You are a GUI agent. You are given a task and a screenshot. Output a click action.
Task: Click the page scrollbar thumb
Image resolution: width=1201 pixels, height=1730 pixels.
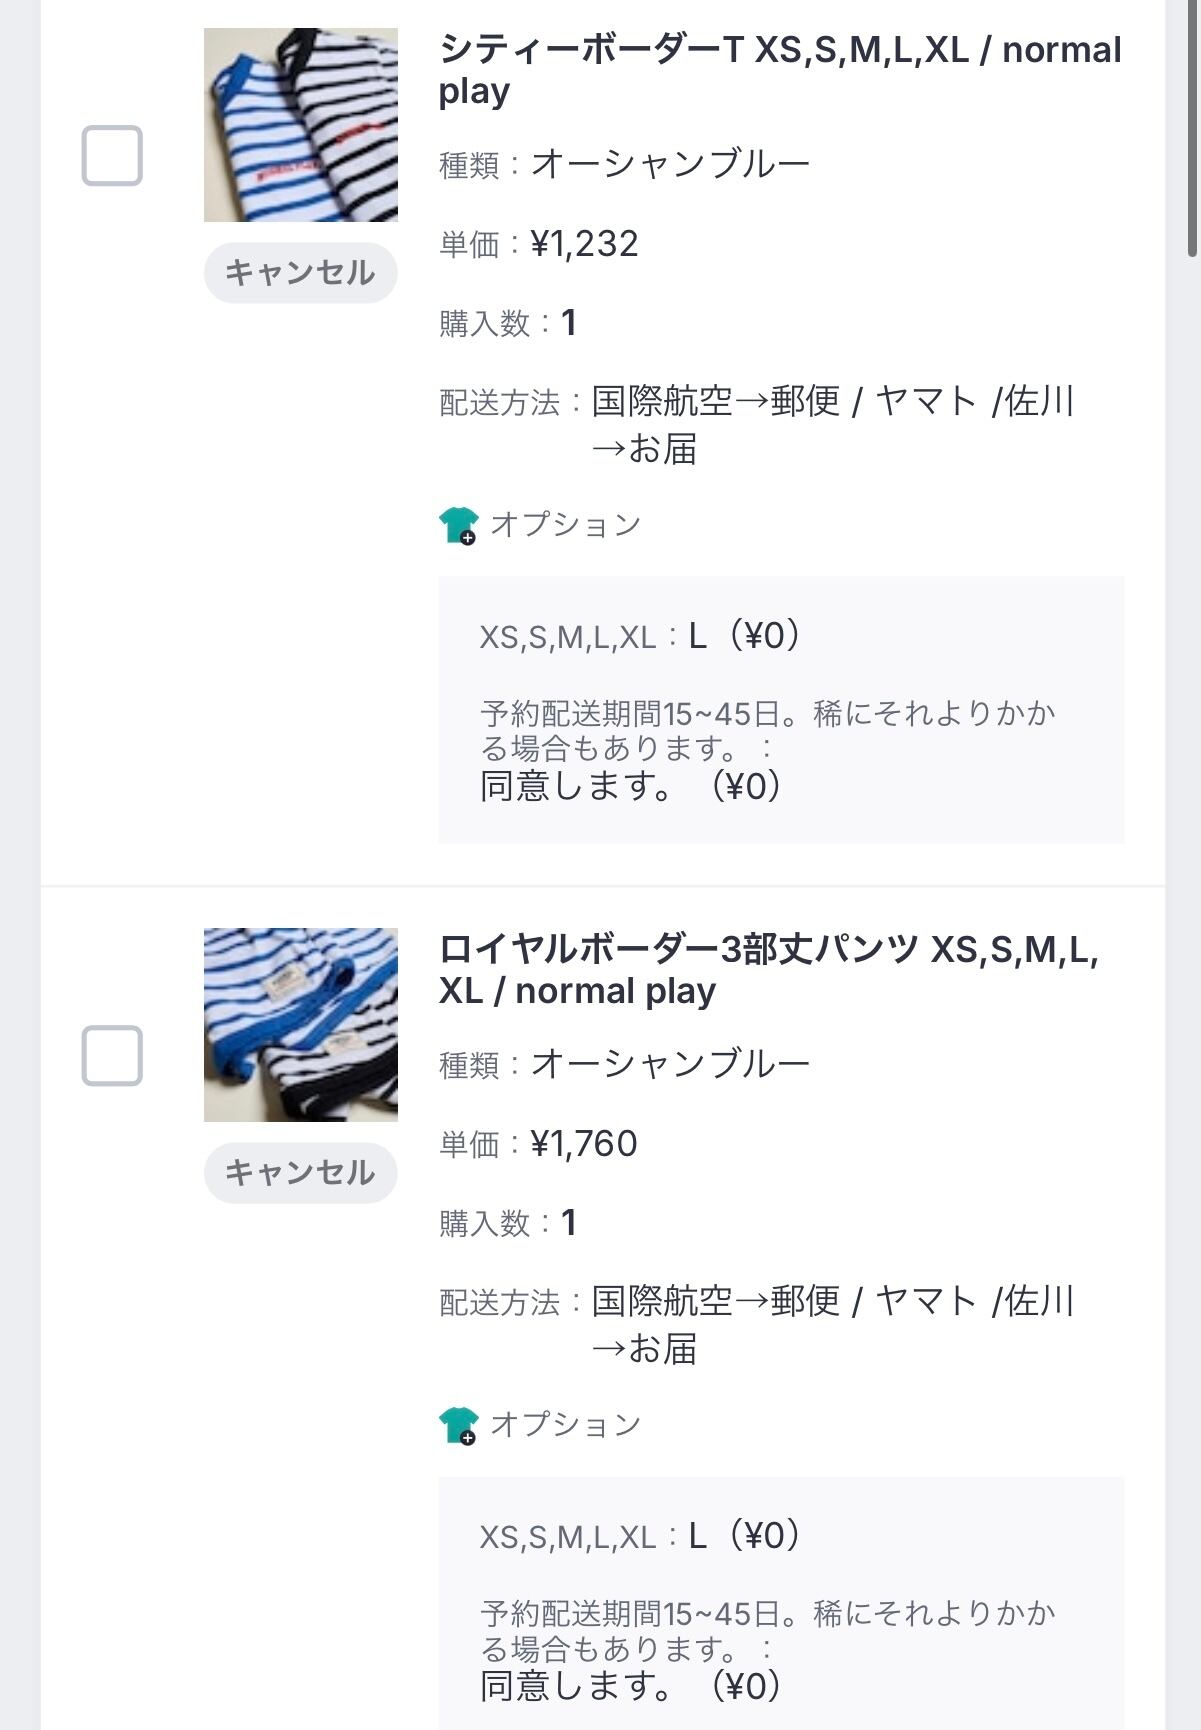pos(1192,125)
